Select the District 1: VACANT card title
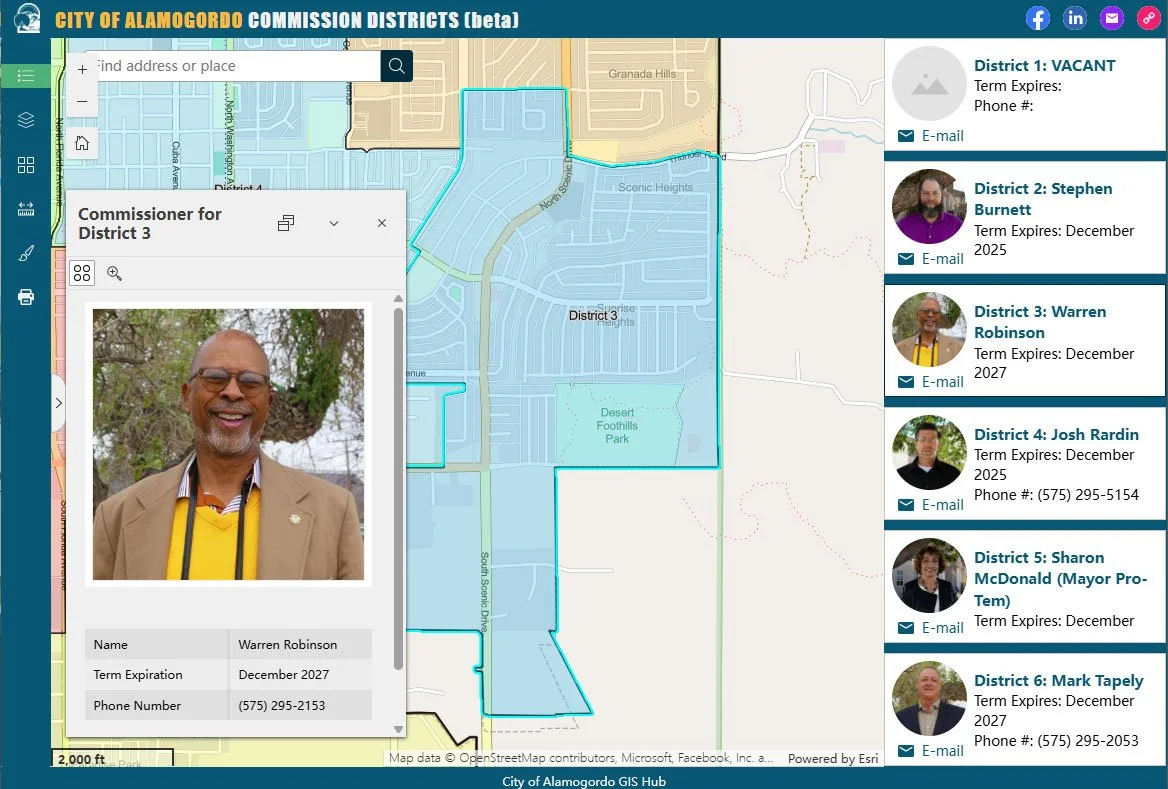This screenshot has width=1168, height=789. point(1044,66)
